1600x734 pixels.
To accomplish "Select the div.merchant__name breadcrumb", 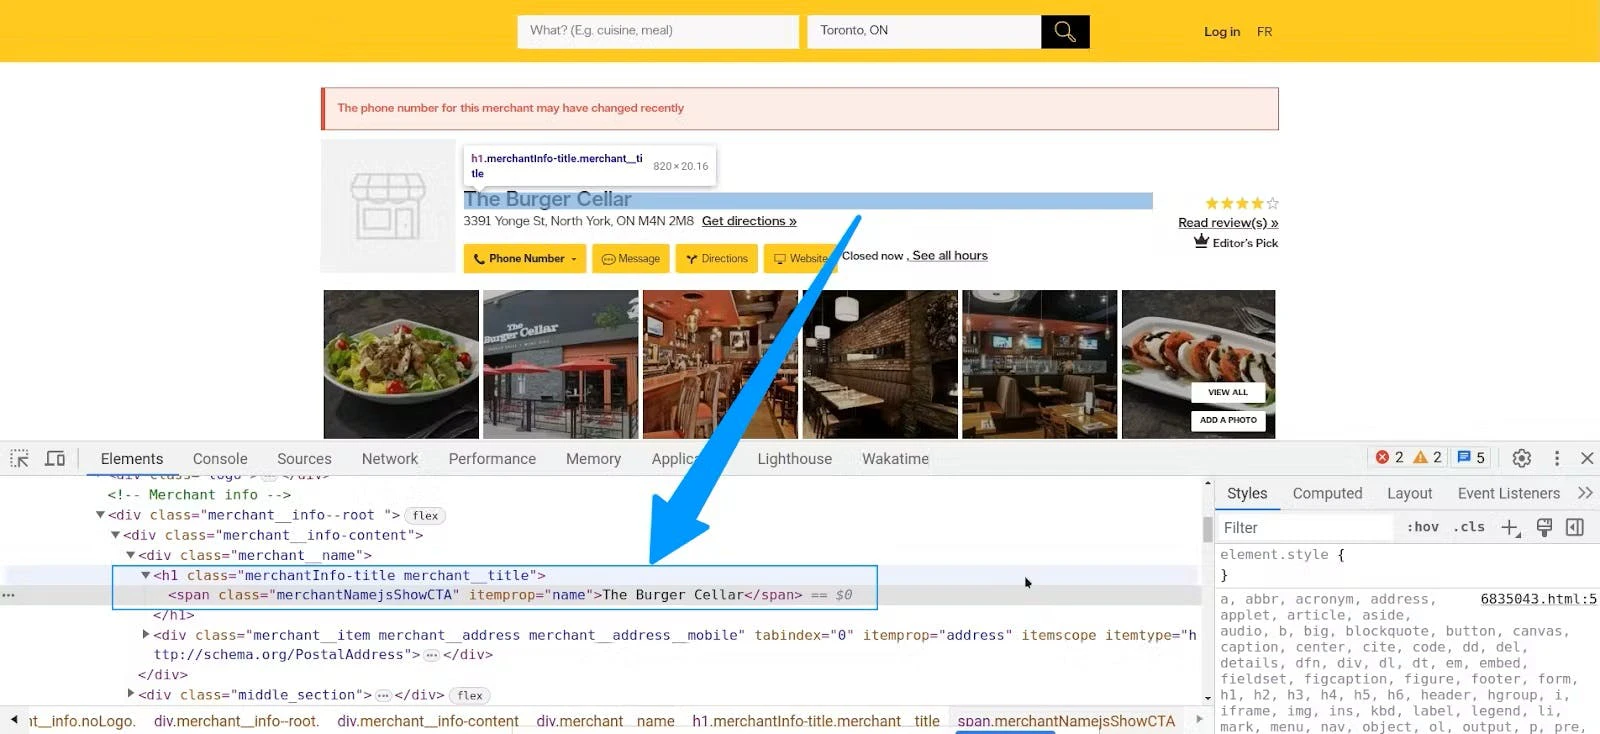I will (605, 721).
